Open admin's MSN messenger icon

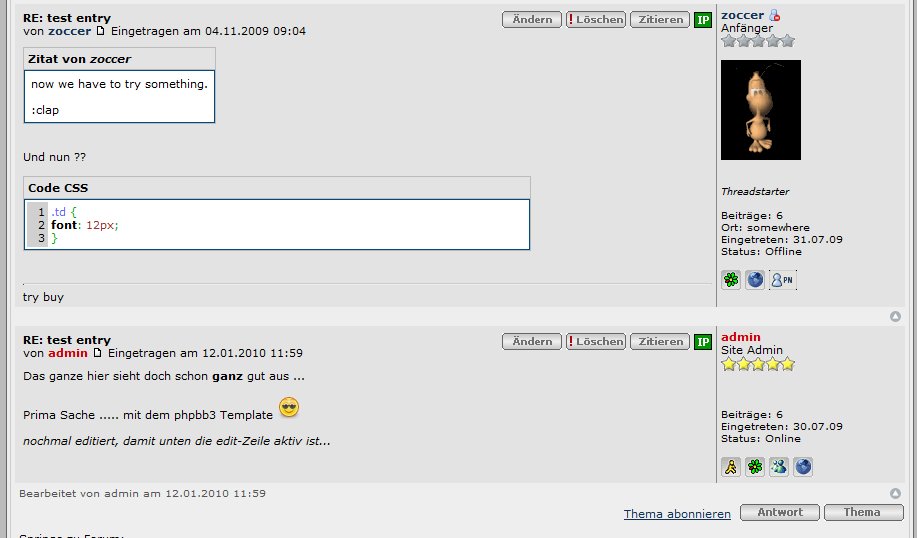tap(779, 467)
